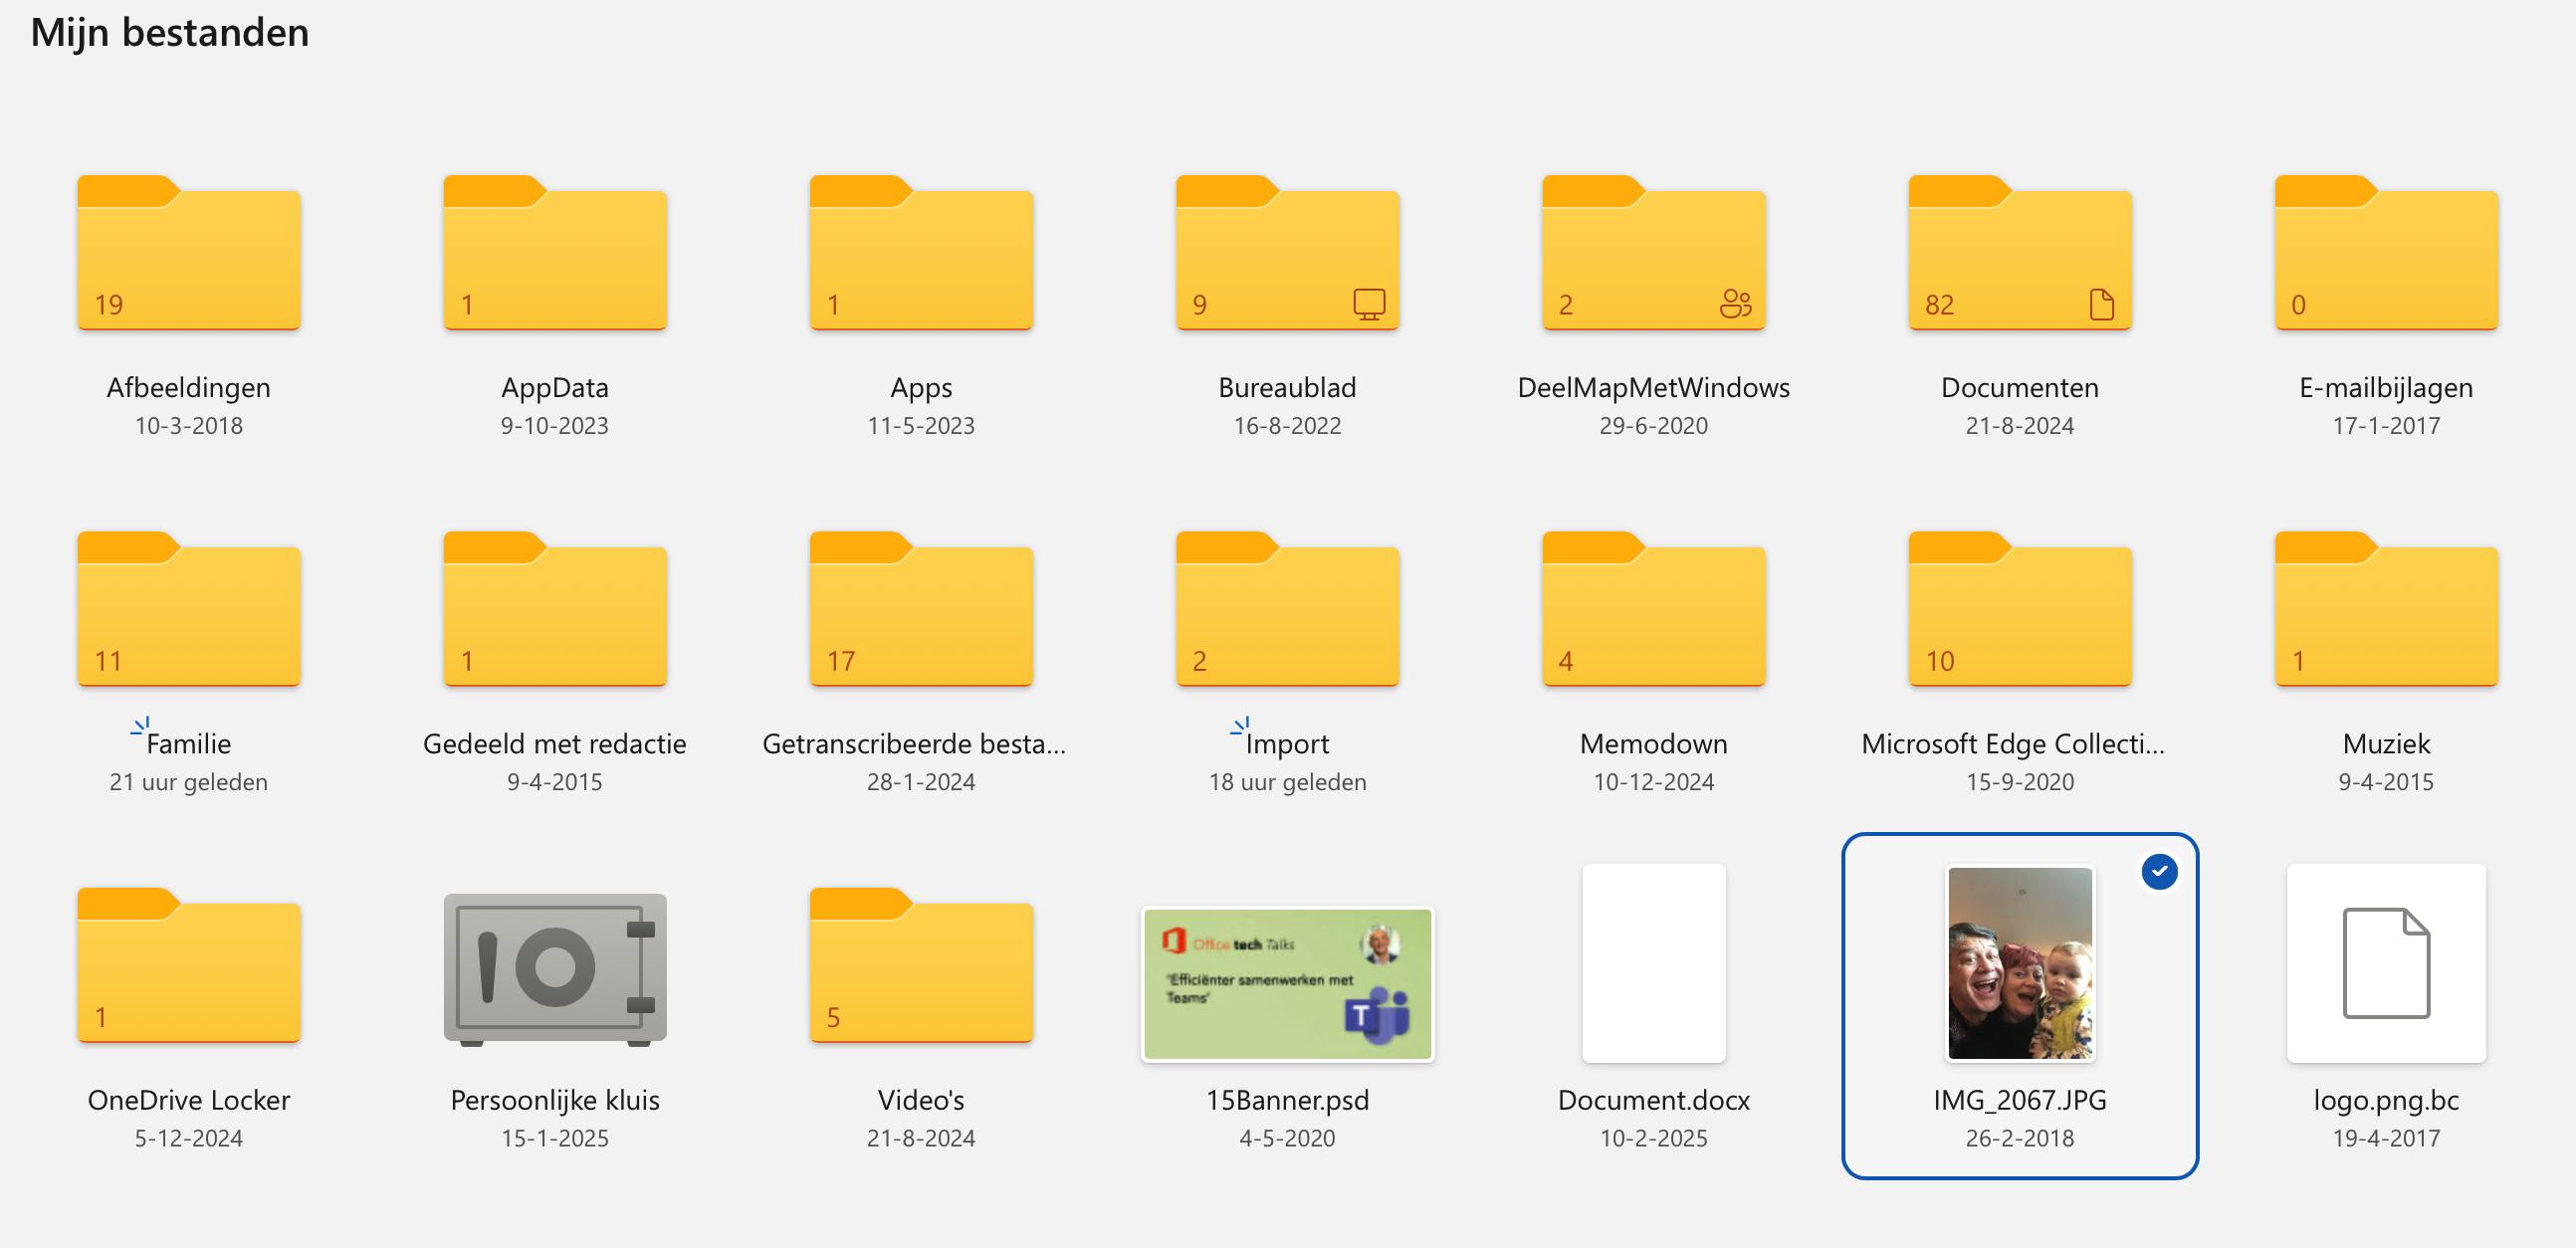Open the Bureaublad folder with monitor badge
Viewport: 2576px width, 1248px height.
(x=1287, y=255)
